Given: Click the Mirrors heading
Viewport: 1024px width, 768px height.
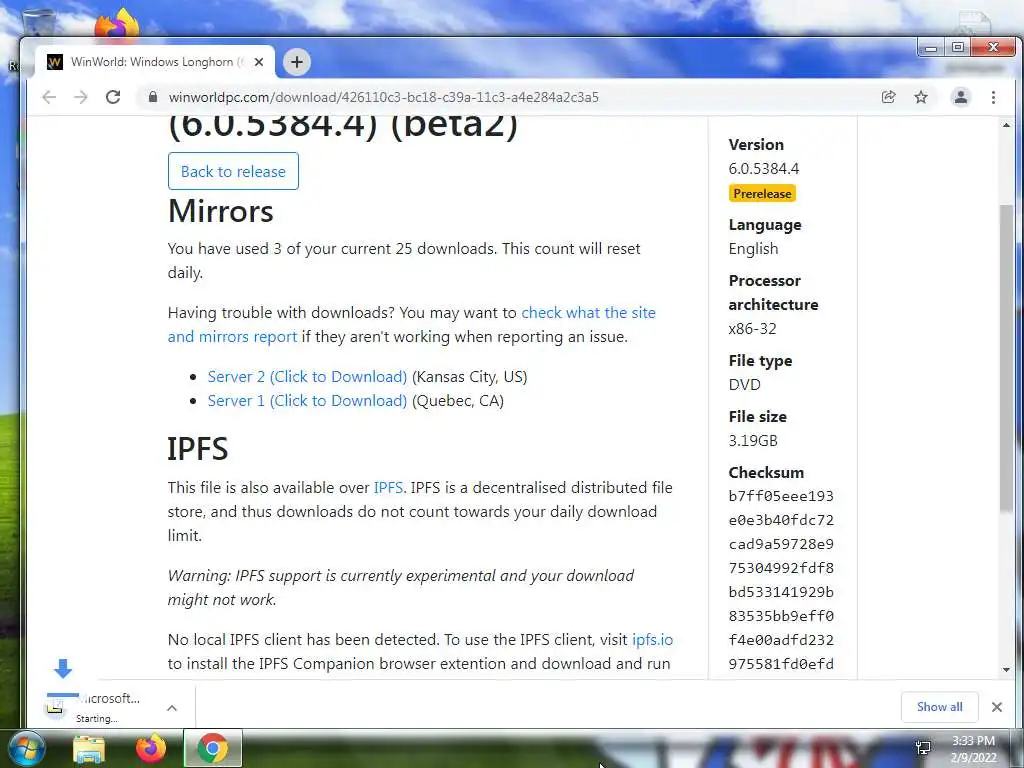Looking at the screenshot, I should 221,211.
